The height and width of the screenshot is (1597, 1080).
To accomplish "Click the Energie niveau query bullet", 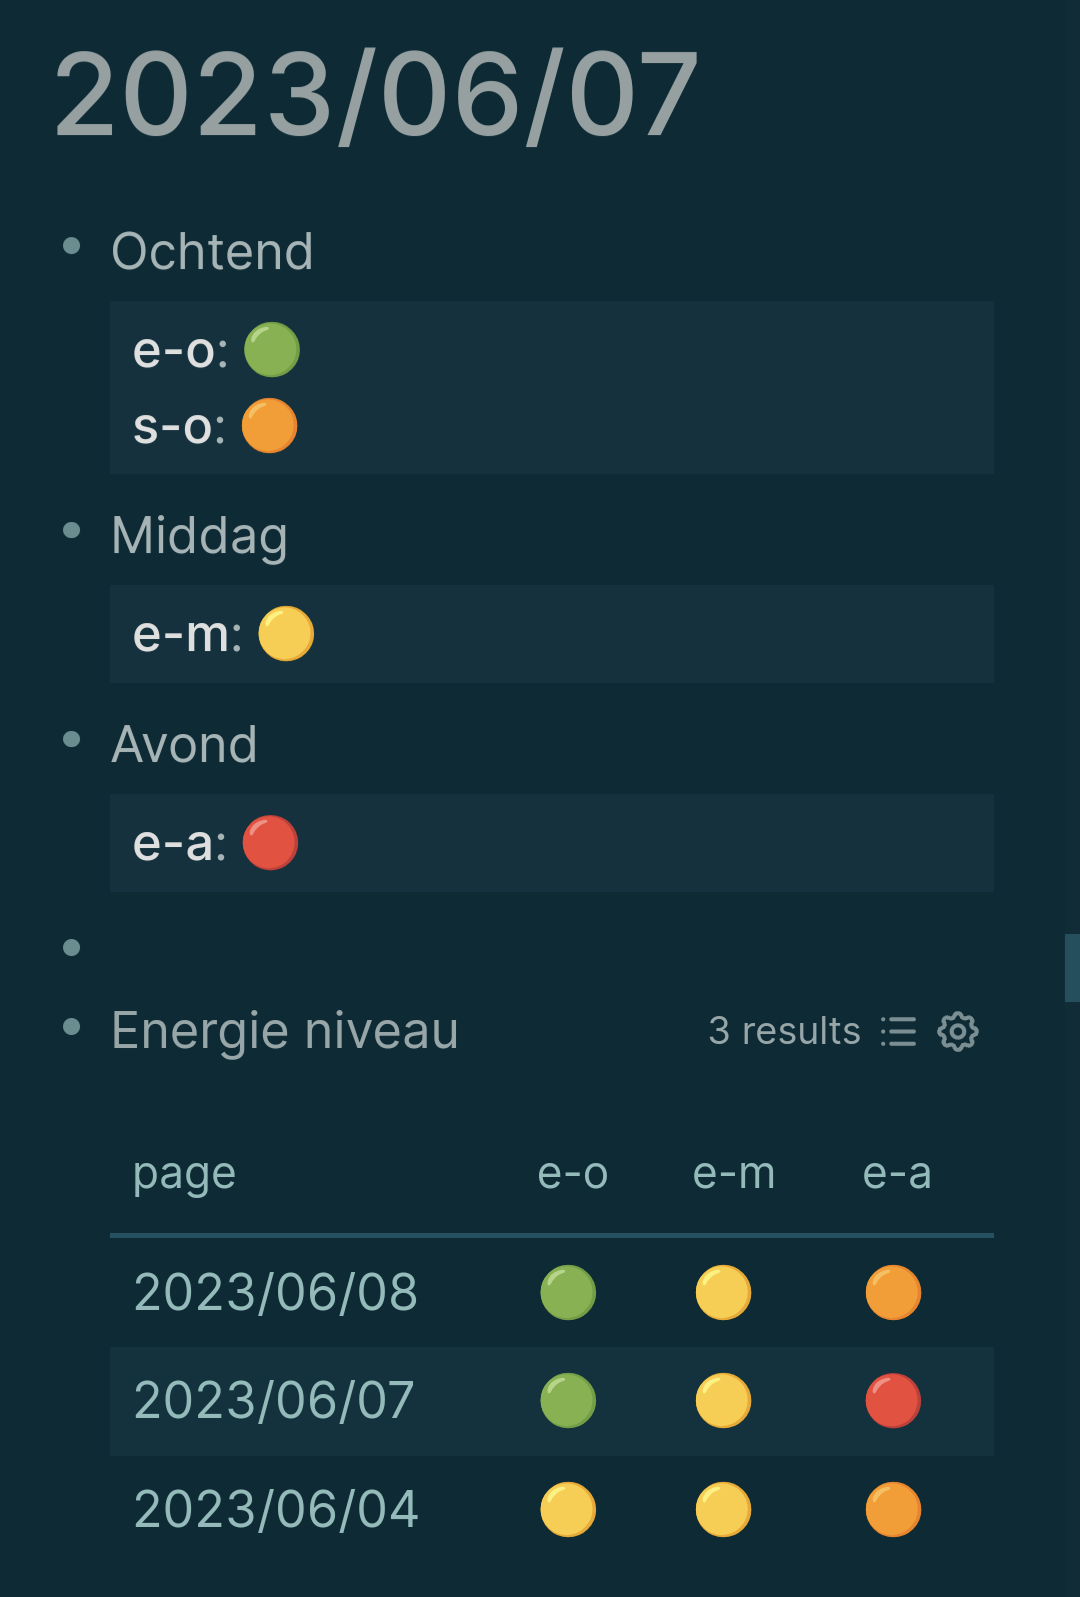I will (71, 1026).
